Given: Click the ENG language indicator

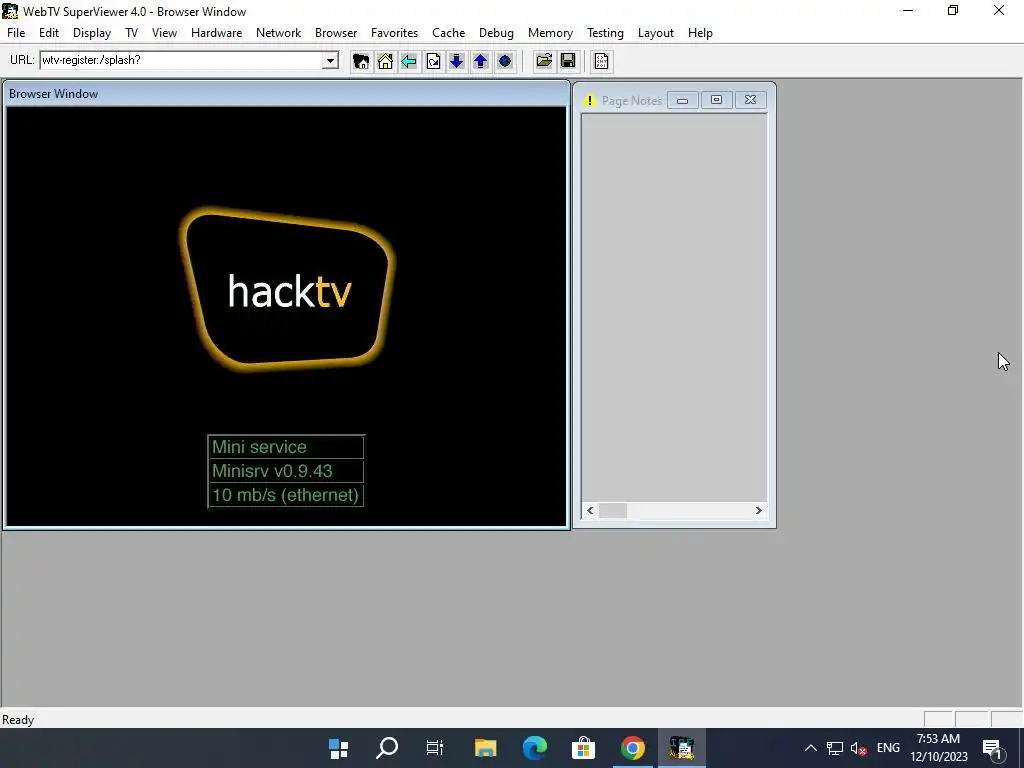Looking at the screenshot, I should (x=888, y=748).
